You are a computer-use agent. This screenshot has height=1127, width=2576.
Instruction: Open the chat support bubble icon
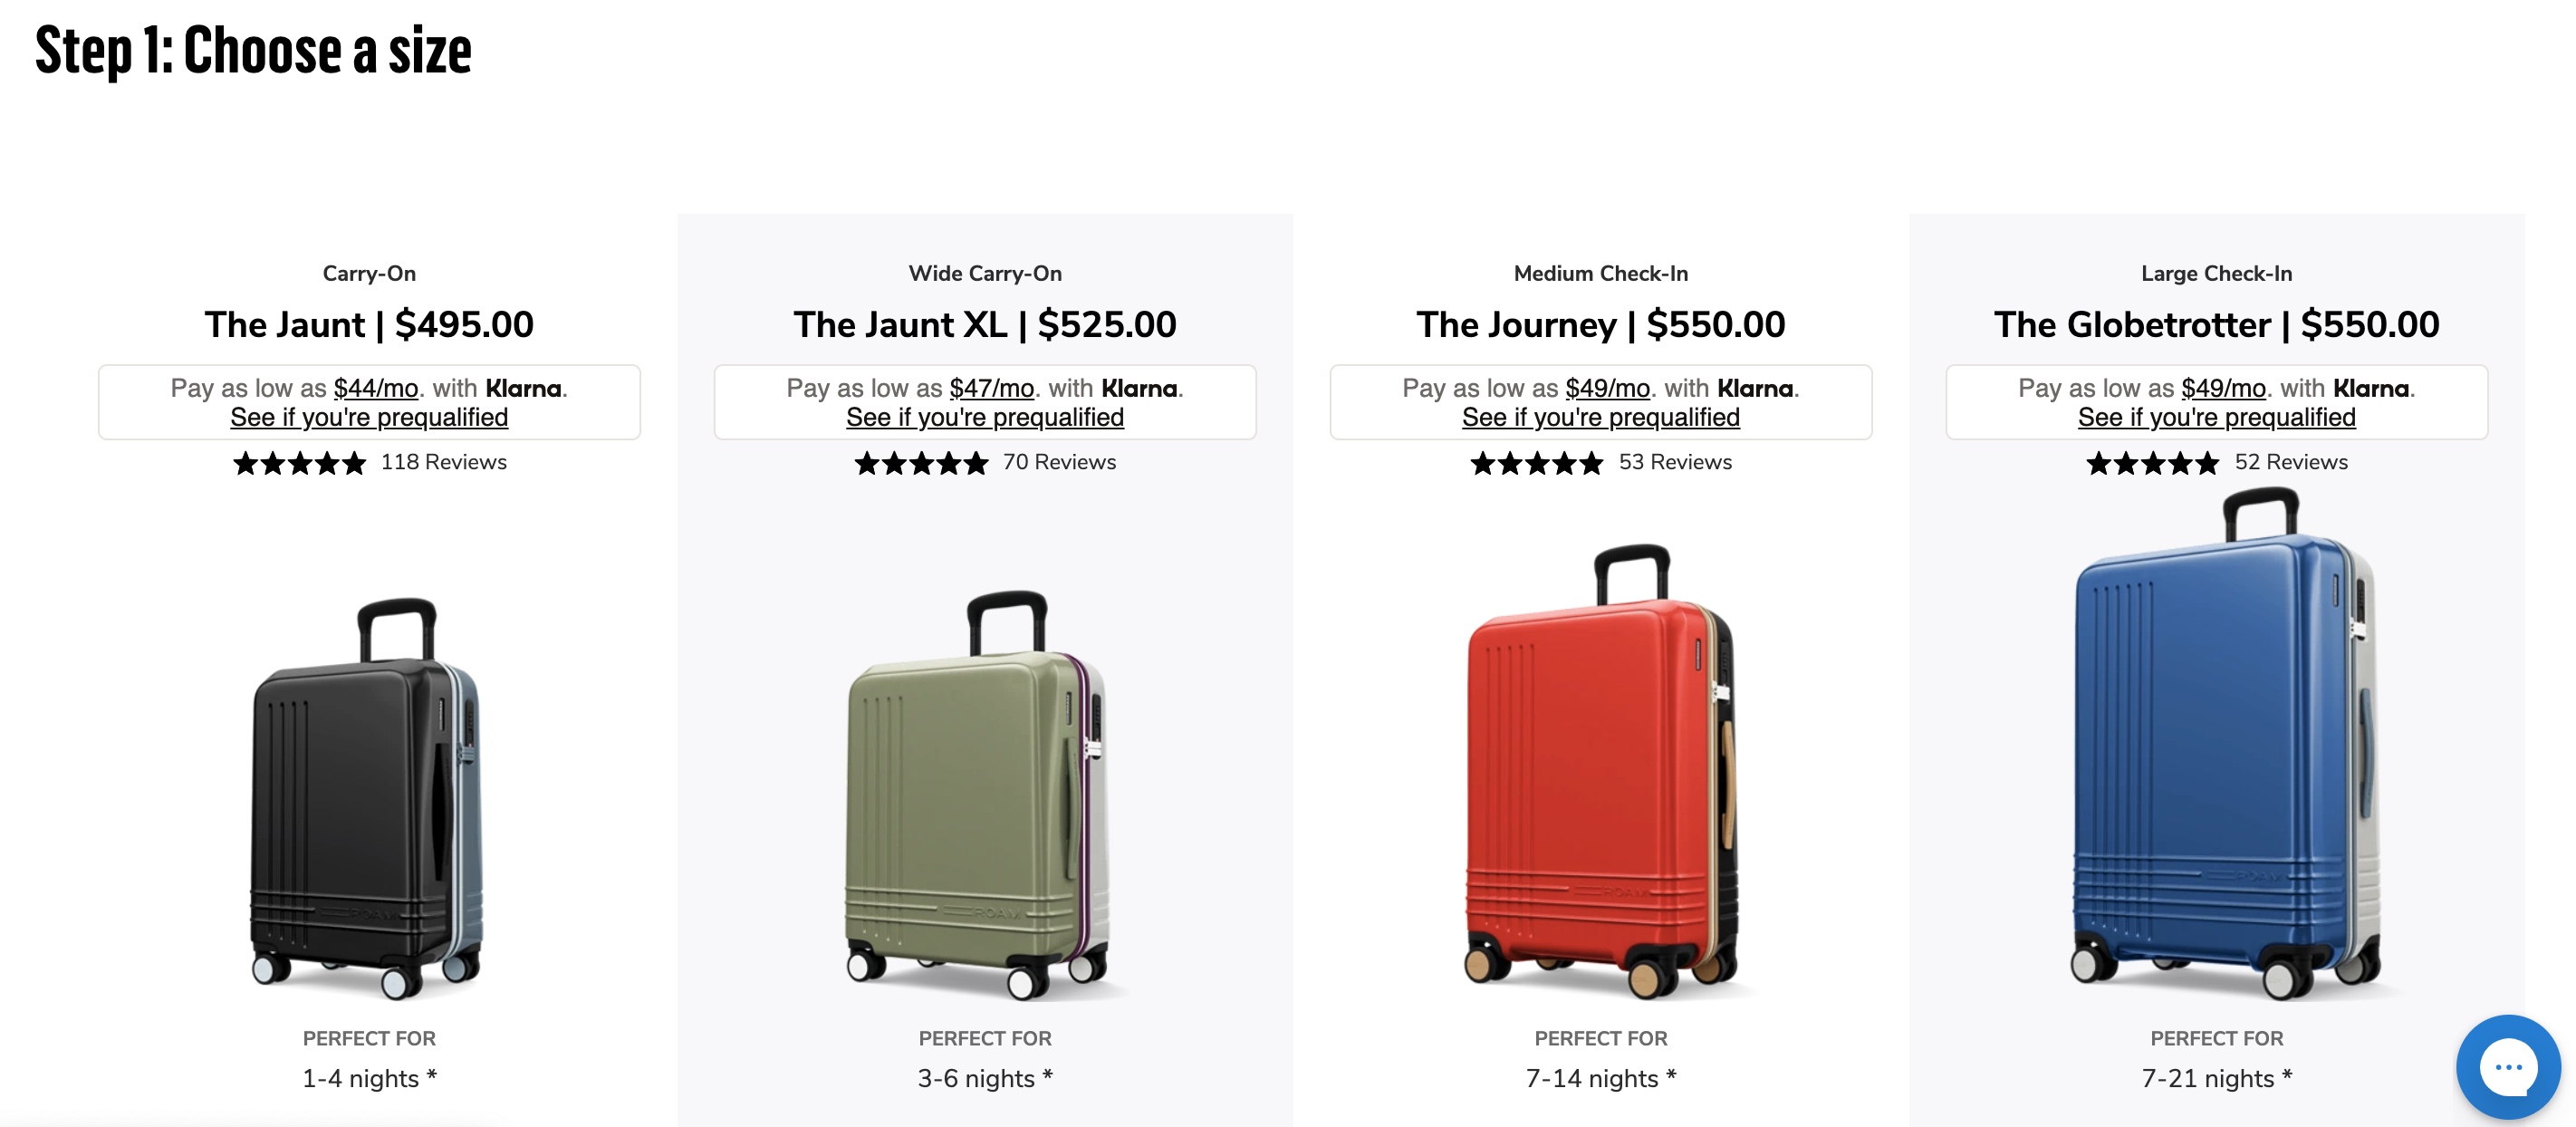tap(2507, 1066)
